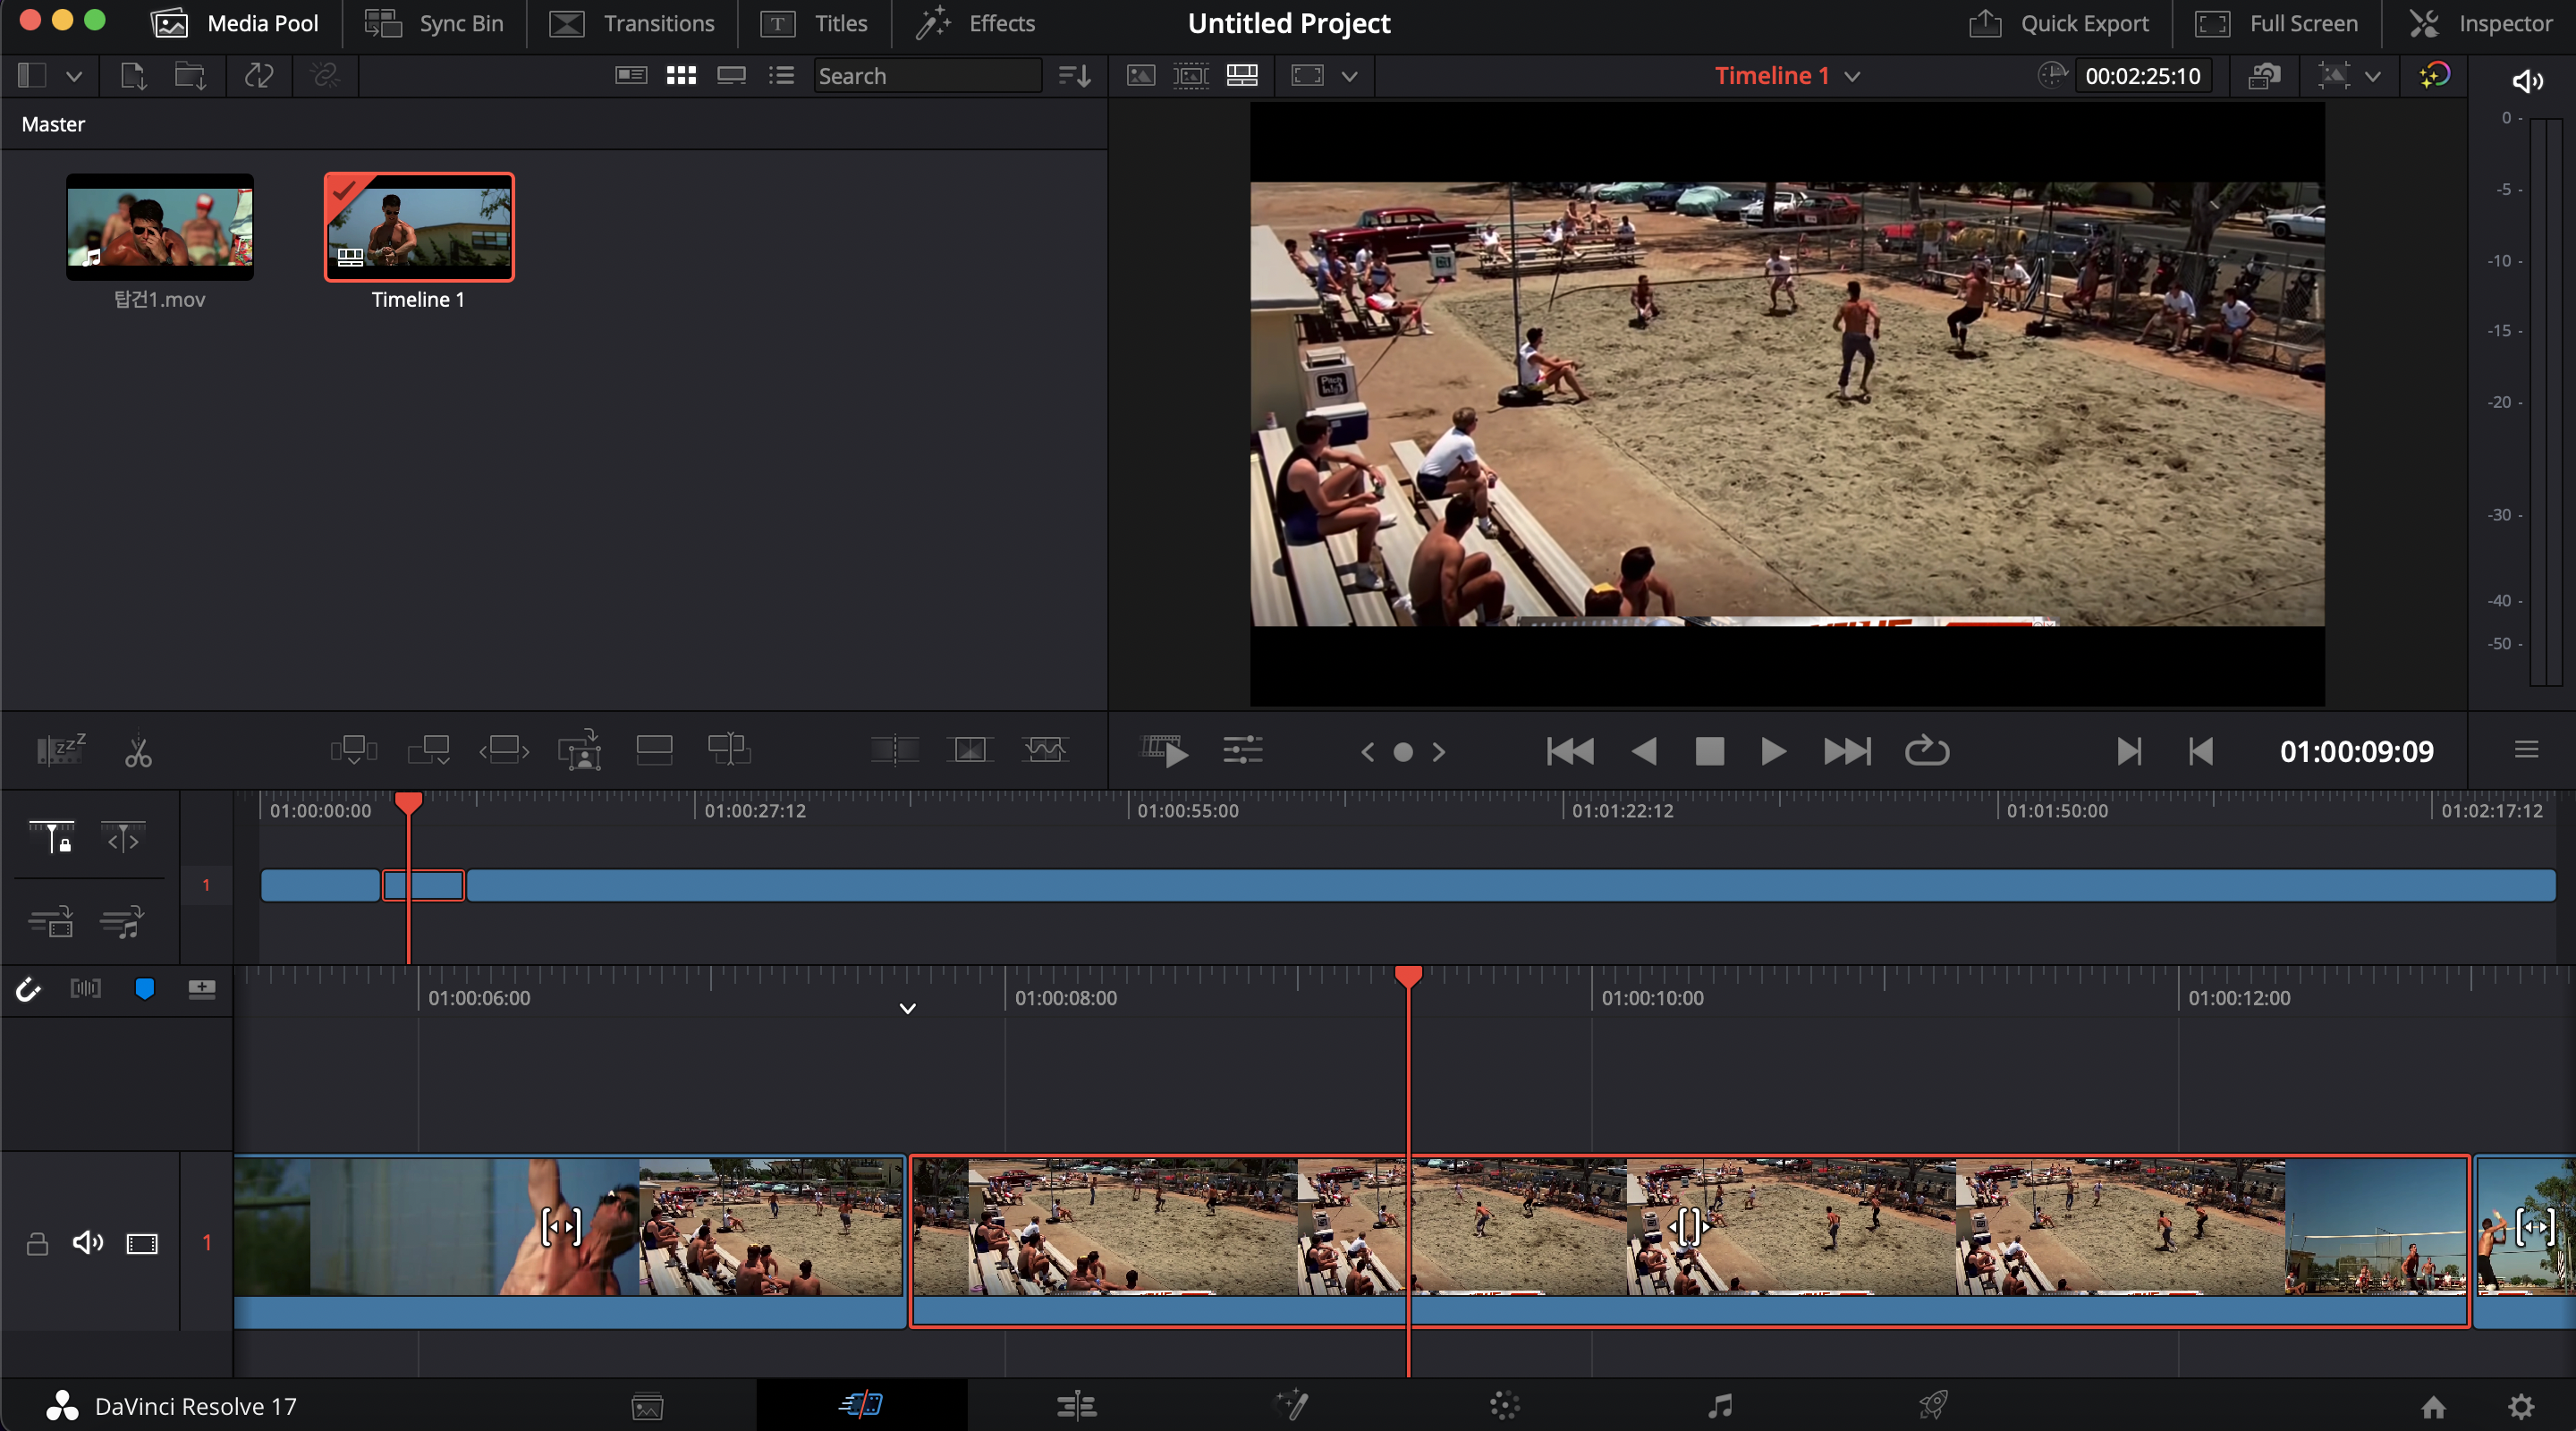Switch media pool to metadata view

click(631, 76)
